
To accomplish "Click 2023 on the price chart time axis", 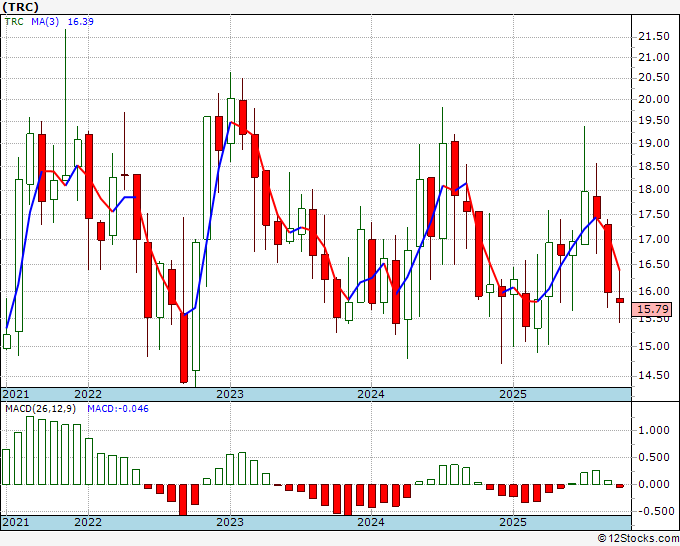I will click(230, 394).
